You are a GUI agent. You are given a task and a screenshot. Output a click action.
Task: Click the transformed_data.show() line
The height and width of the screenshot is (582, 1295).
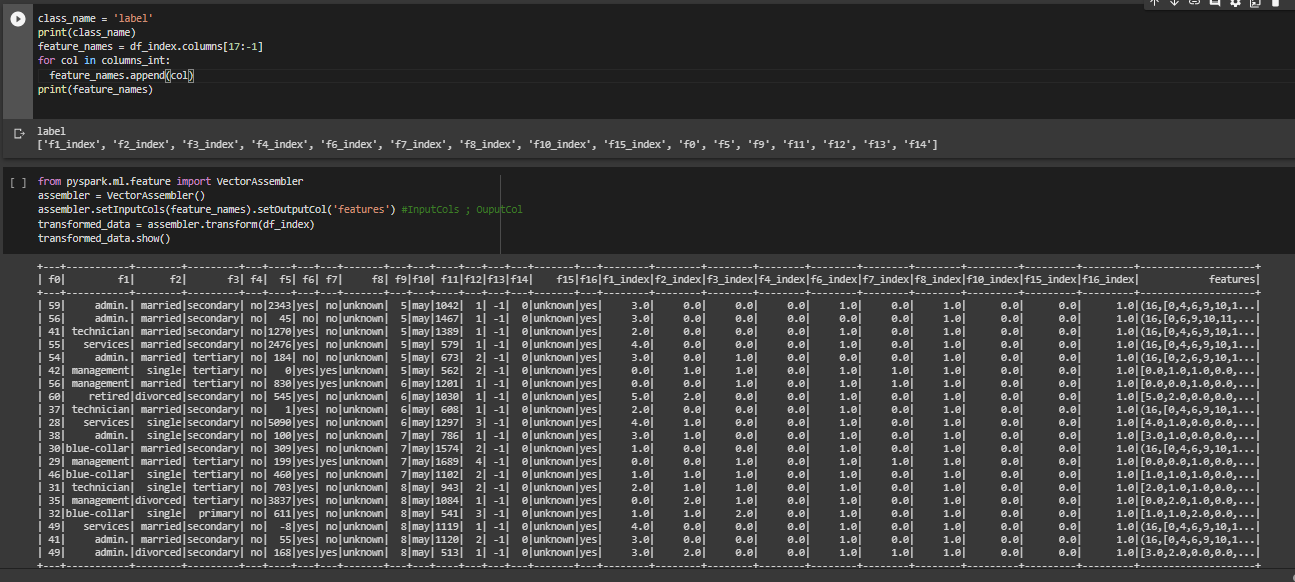click(104, 239)
